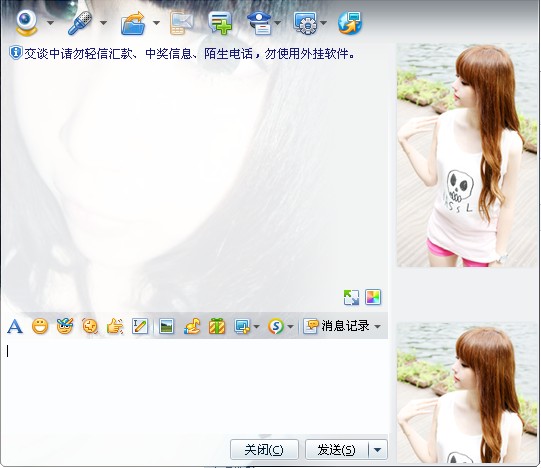The height and width of the screenshot is (468, 541).
Task: Open the send file folder icon
Action: 133,23
